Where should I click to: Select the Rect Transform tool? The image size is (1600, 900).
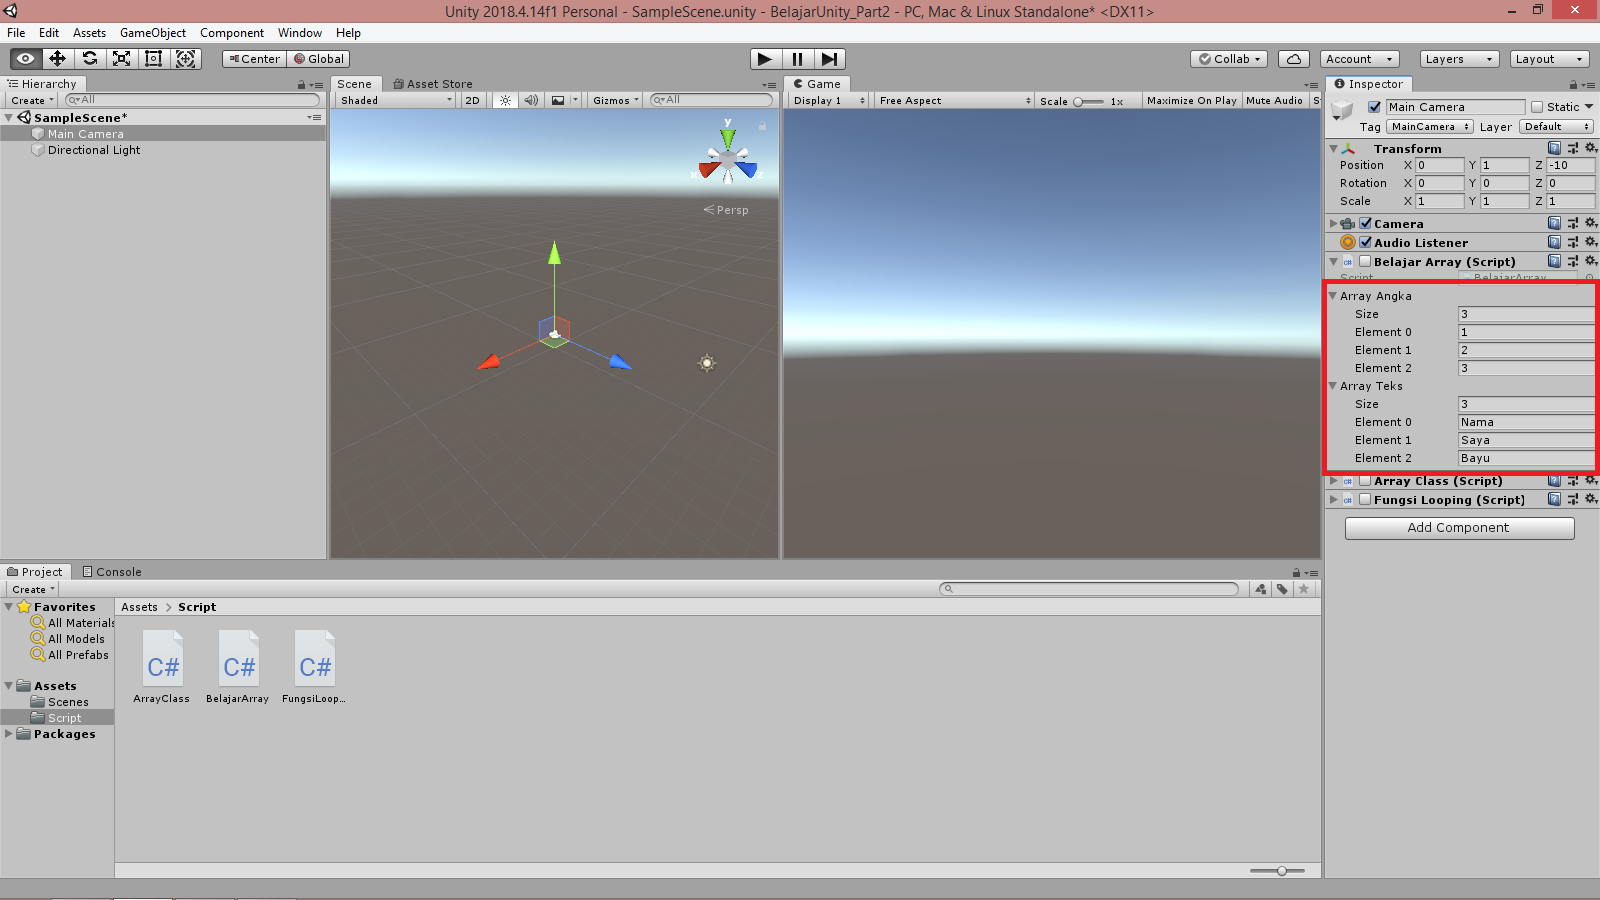[153, 58]
